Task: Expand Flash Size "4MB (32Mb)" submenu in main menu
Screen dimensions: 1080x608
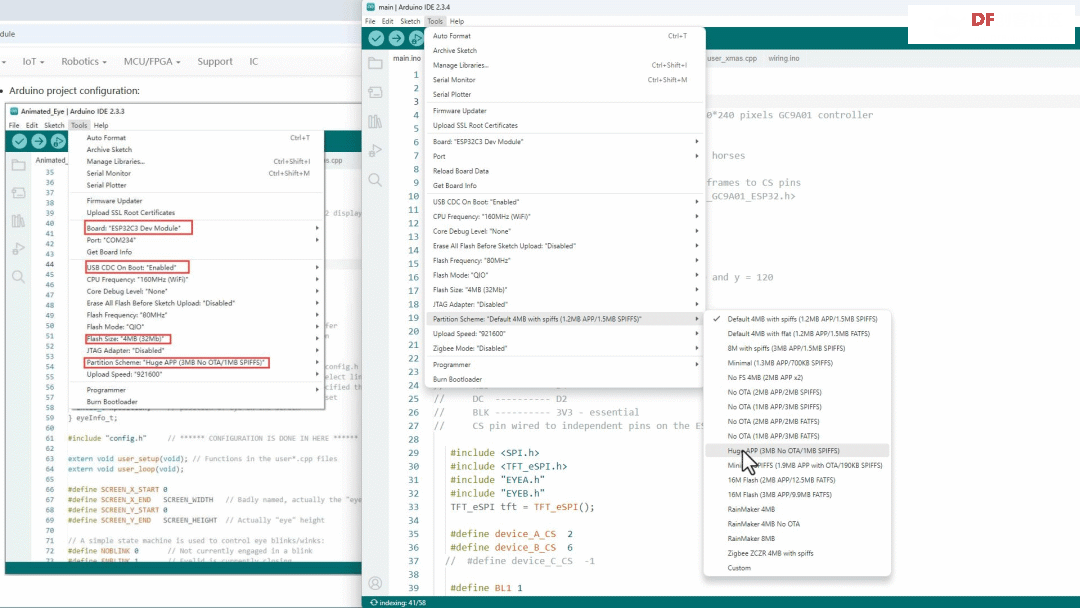Action: [x=565, y=290]
